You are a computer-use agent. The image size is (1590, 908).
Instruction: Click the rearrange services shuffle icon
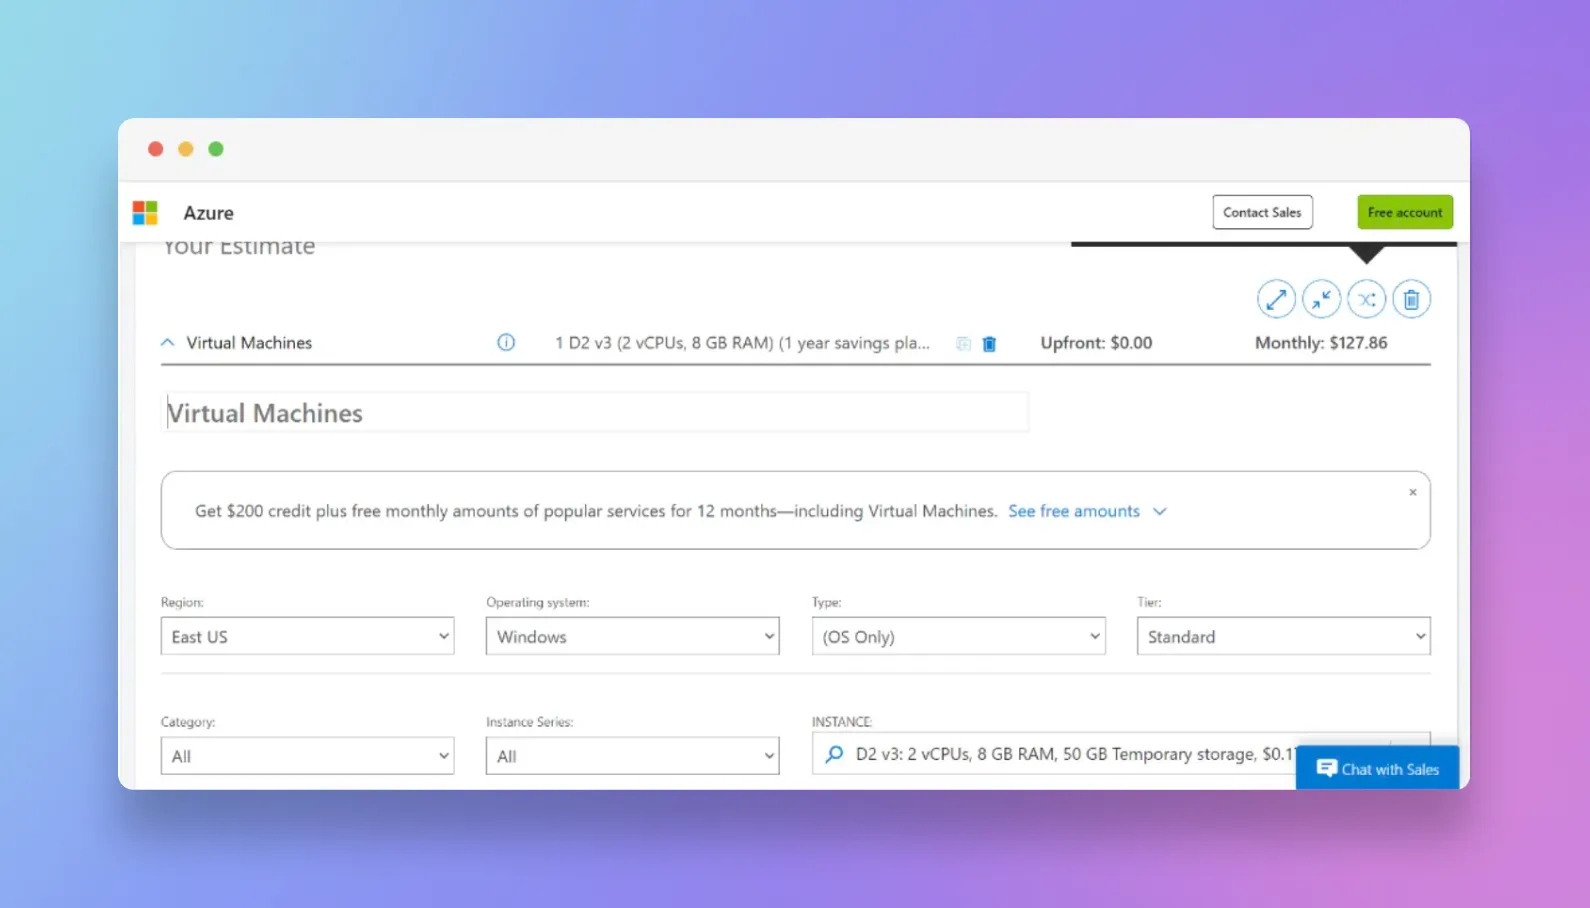click(1366, 299)
